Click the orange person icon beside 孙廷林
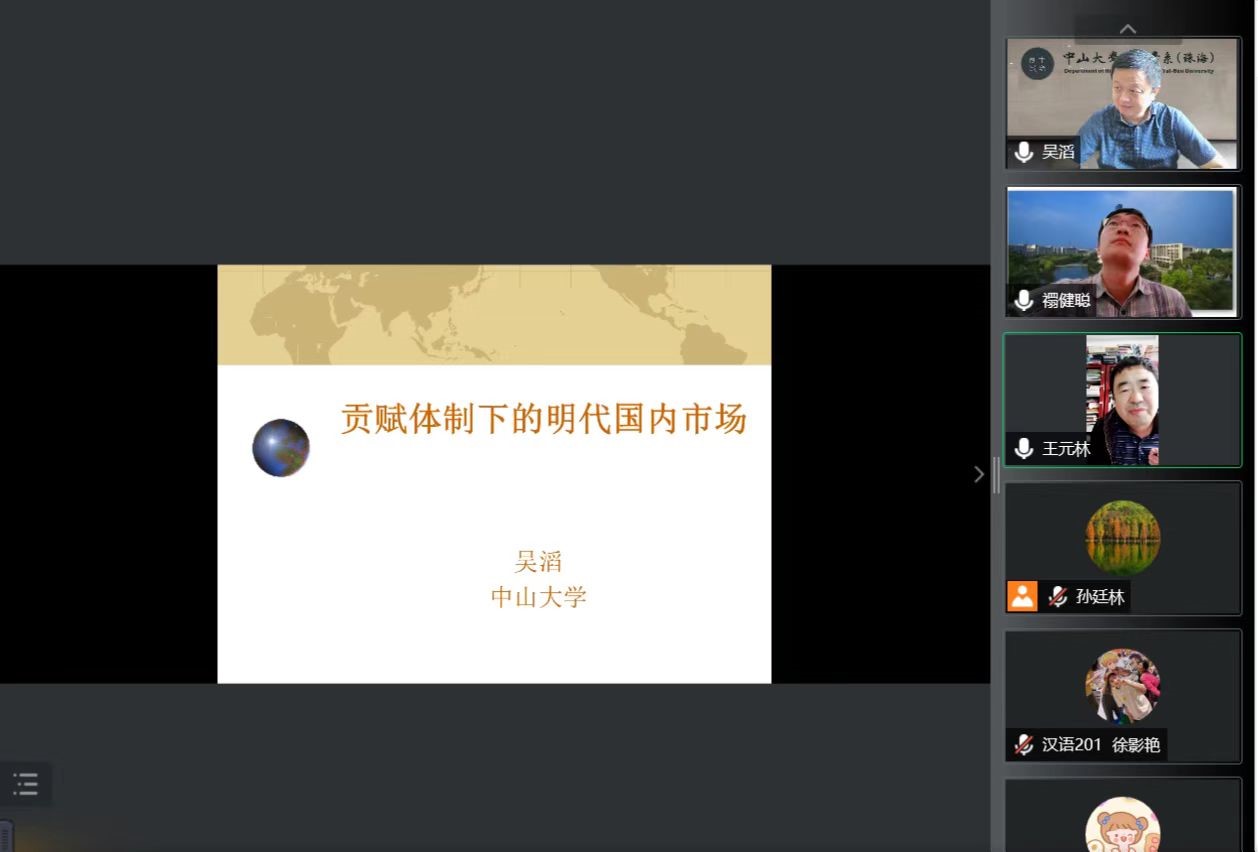1258x852 pixels. 1022,596
